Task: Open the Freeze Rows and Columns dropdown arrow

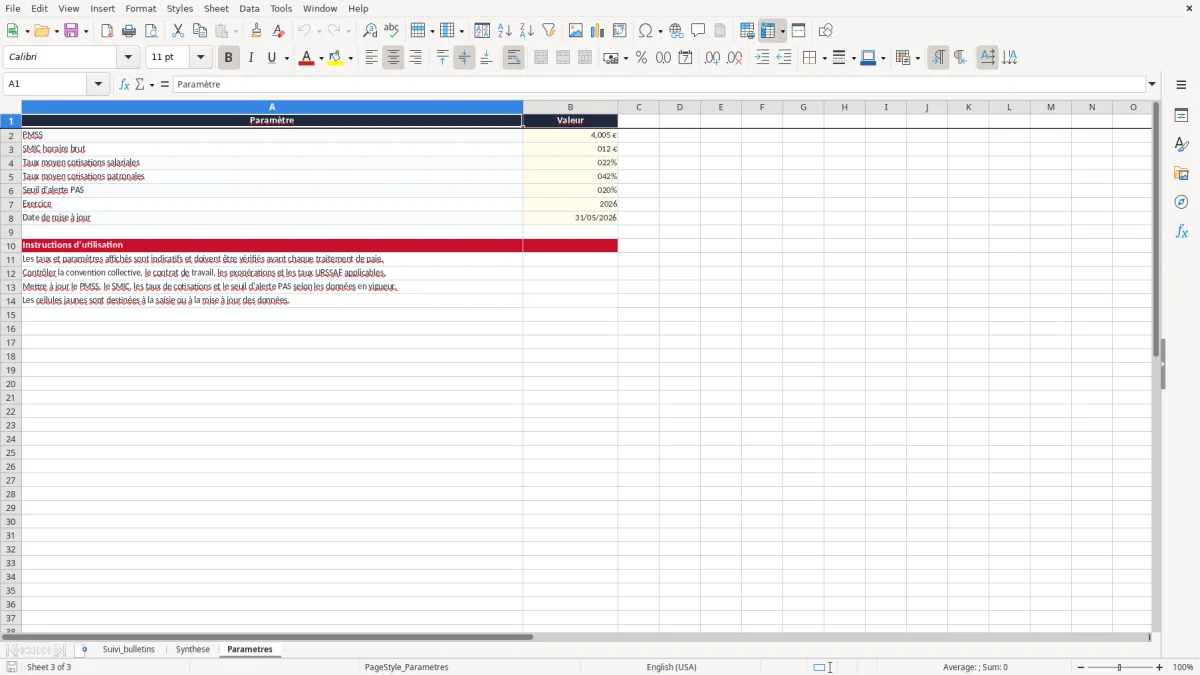Action: (782, 31)
